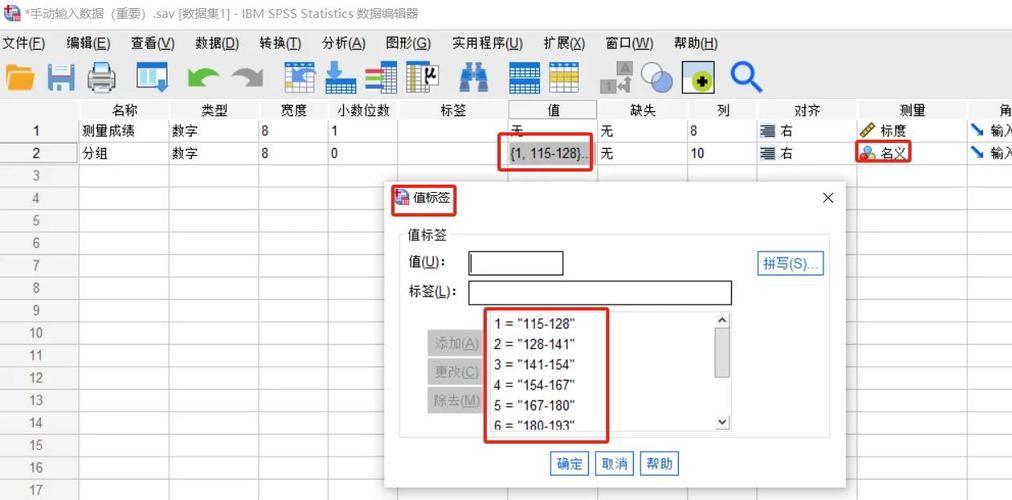Click the Run descriptive statistics μ icon
This screenshot has height=500, width=1012.
point(422,77)
